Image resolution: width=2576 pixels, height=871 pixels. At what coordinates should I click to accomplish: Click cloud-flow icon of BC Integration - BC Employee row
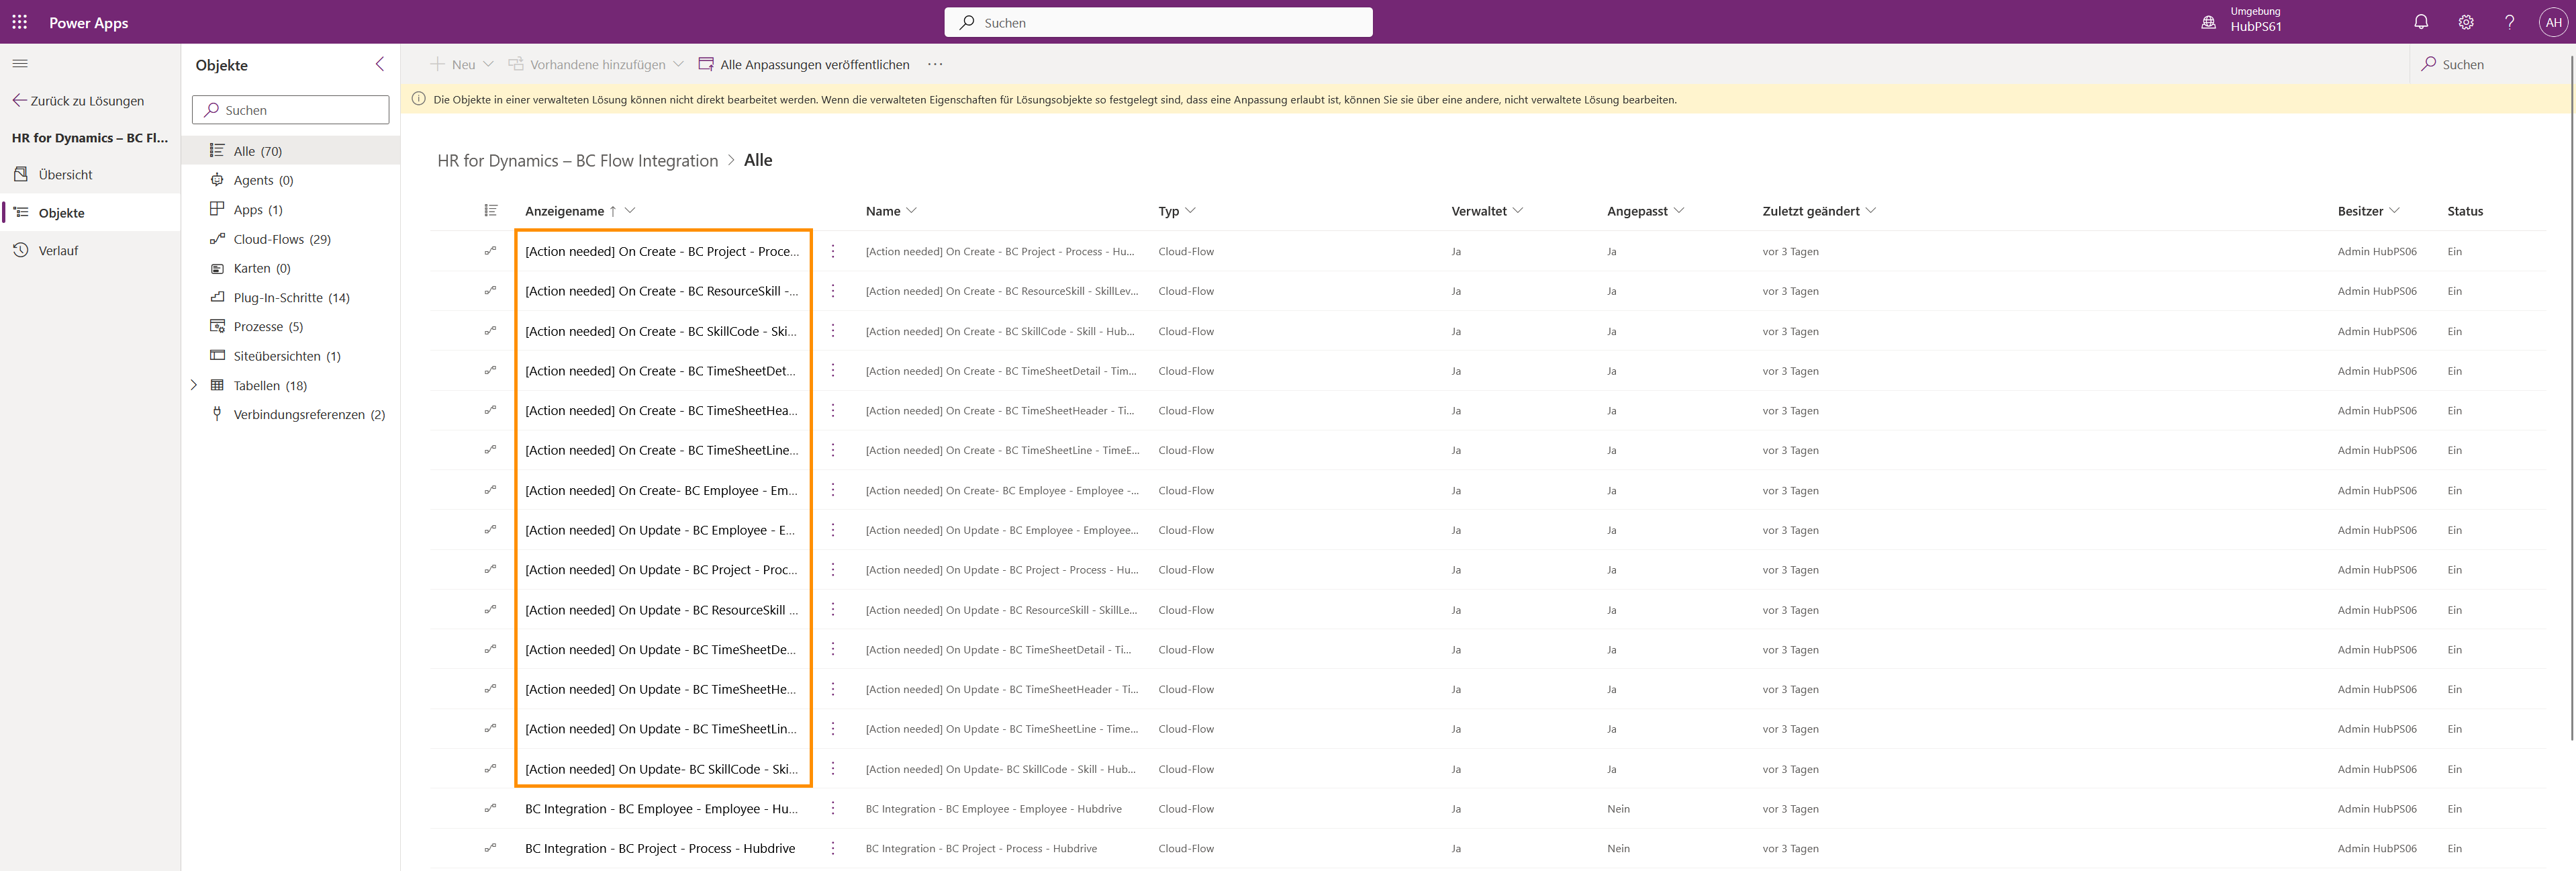[x=490, y=809]
